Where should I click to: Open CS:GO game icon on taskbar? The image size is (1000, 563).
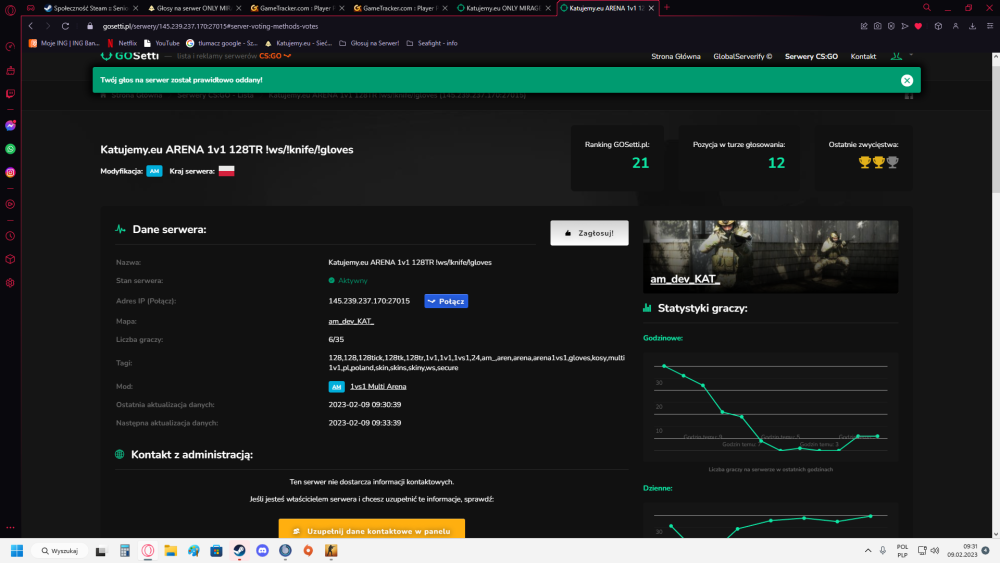(x=331, y=551)
